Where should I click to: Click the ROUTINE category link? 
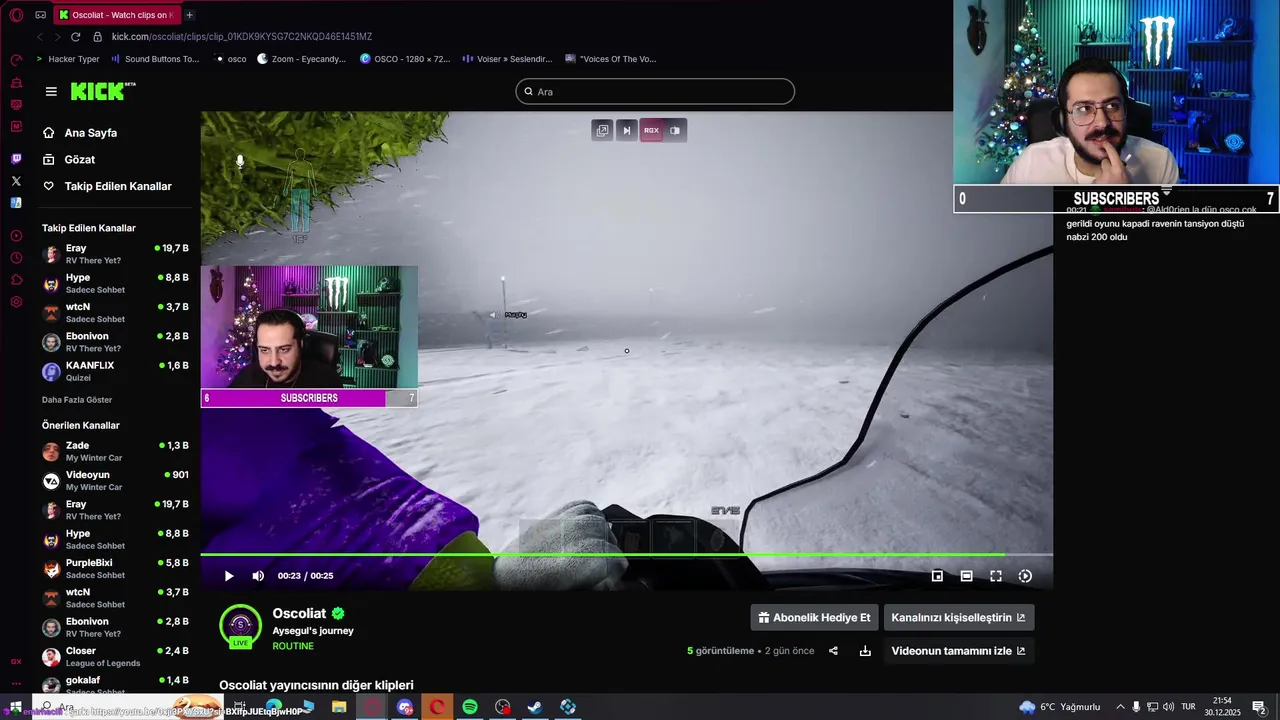pyautogui.click(x=293, y=646)
